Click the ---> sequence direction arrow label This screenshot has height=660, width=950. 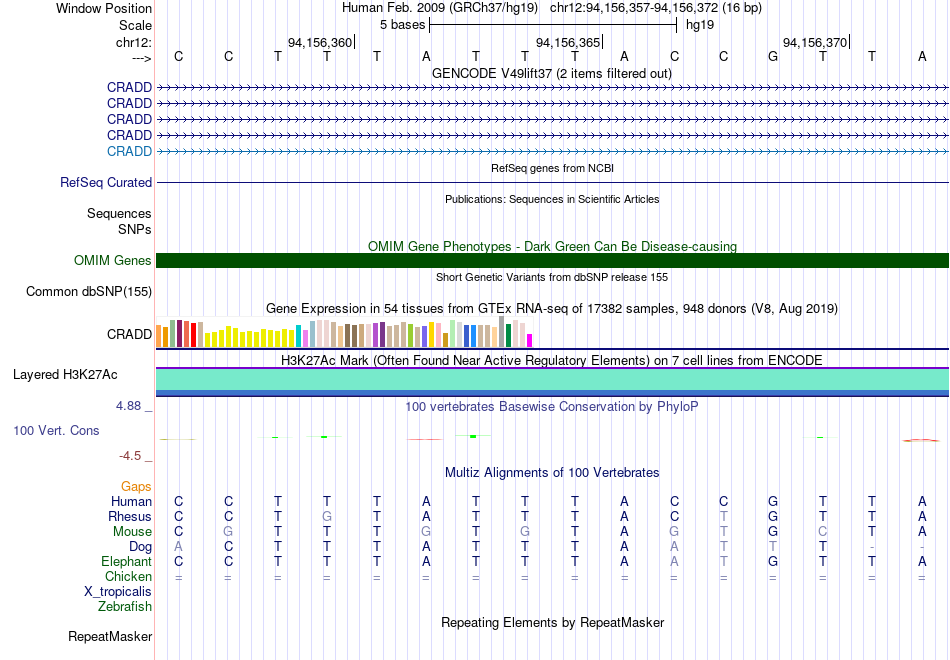[141, 58]
